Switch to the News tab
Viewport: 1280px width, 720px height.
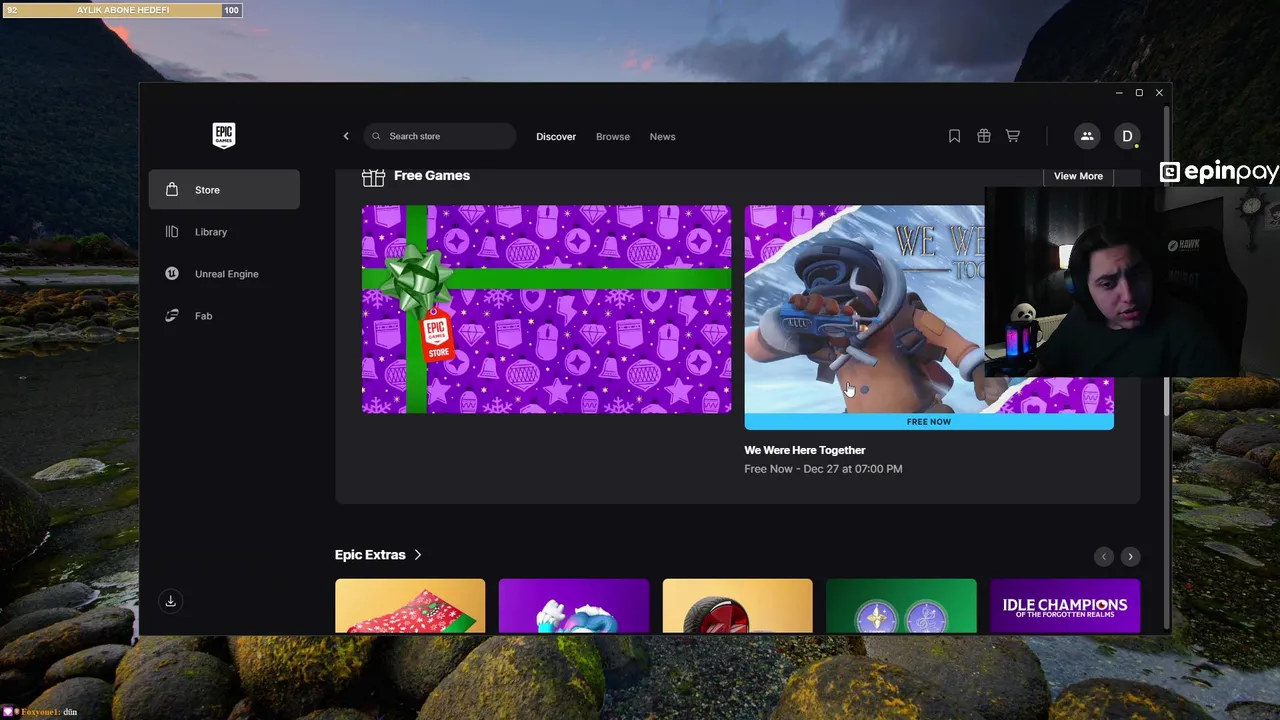coord(662,137)
